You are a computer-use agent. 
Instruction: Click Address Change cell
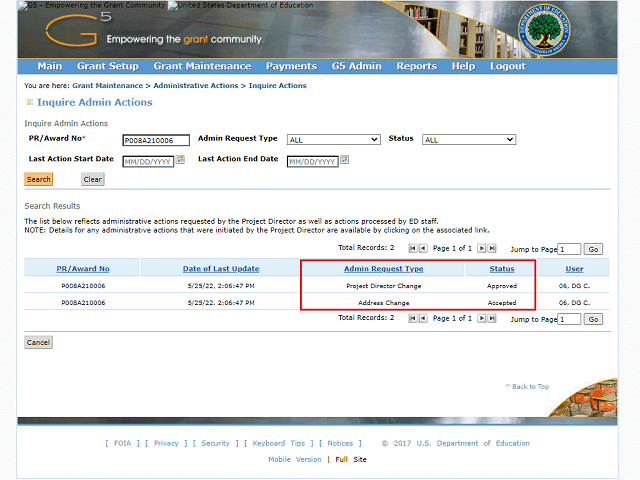tap(384, 303)
